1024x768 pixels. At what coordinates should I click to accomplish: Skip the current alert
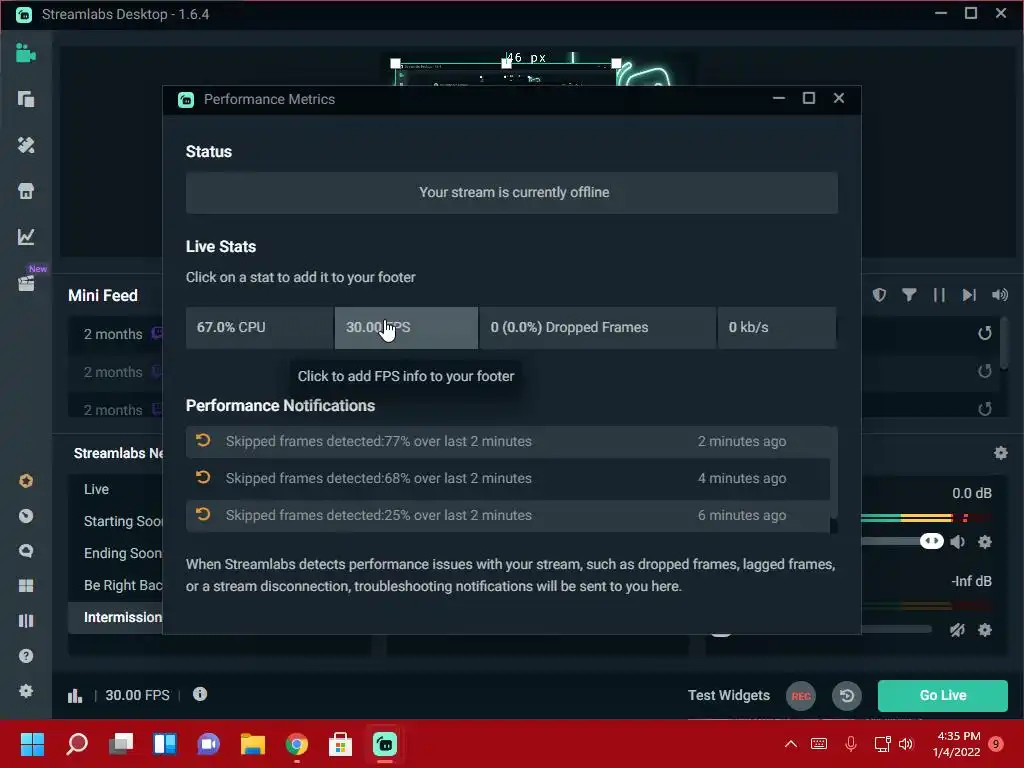[x=969, y=295]
